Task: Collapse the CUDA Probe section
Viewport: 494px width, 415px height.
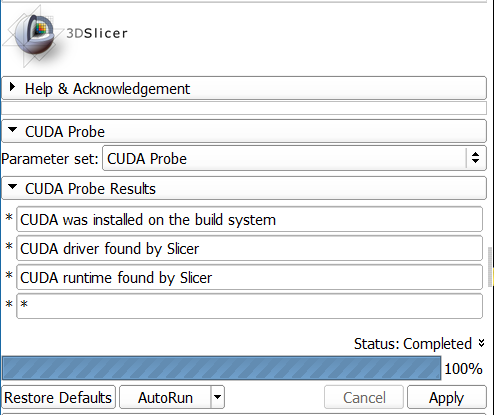Action: pos(244,131)
